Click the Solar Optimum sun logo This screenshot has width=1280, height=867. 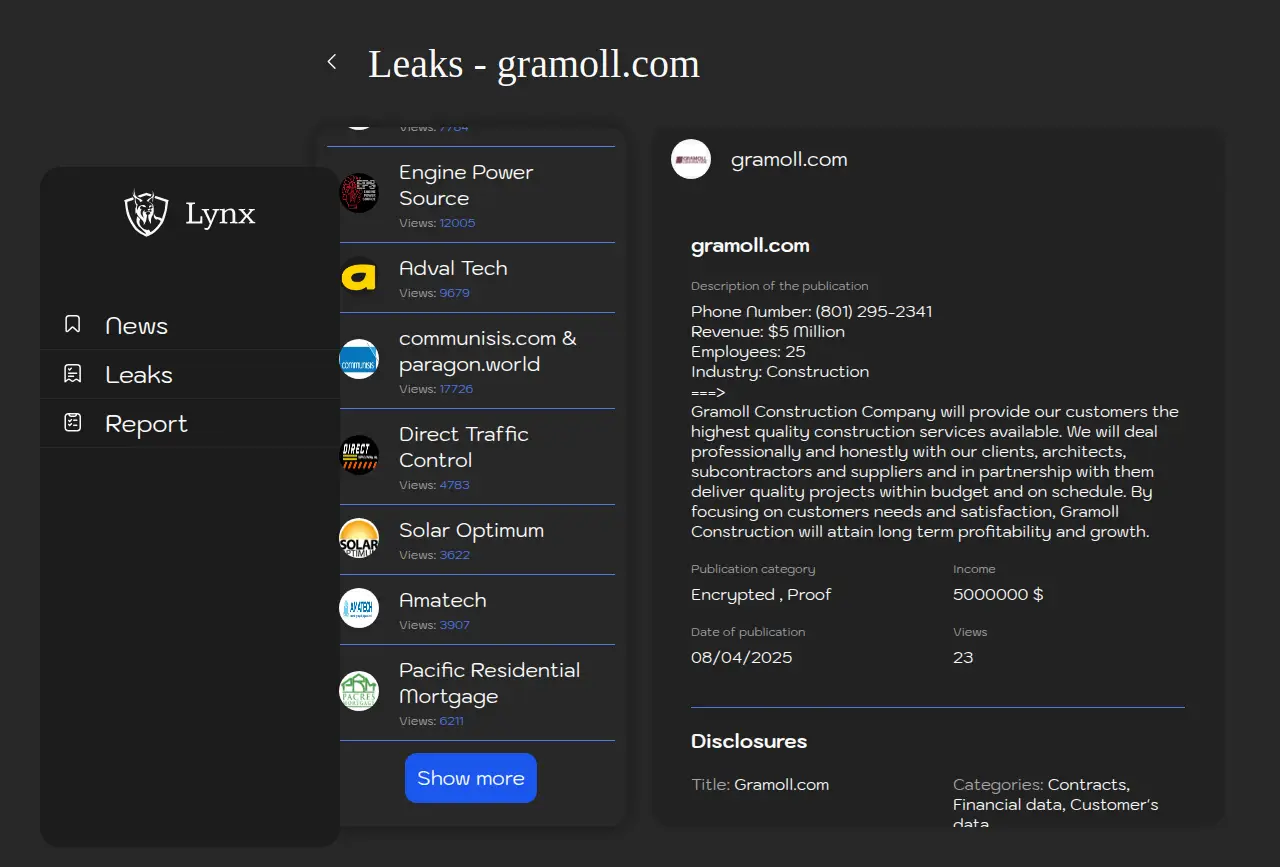(359, 539)
